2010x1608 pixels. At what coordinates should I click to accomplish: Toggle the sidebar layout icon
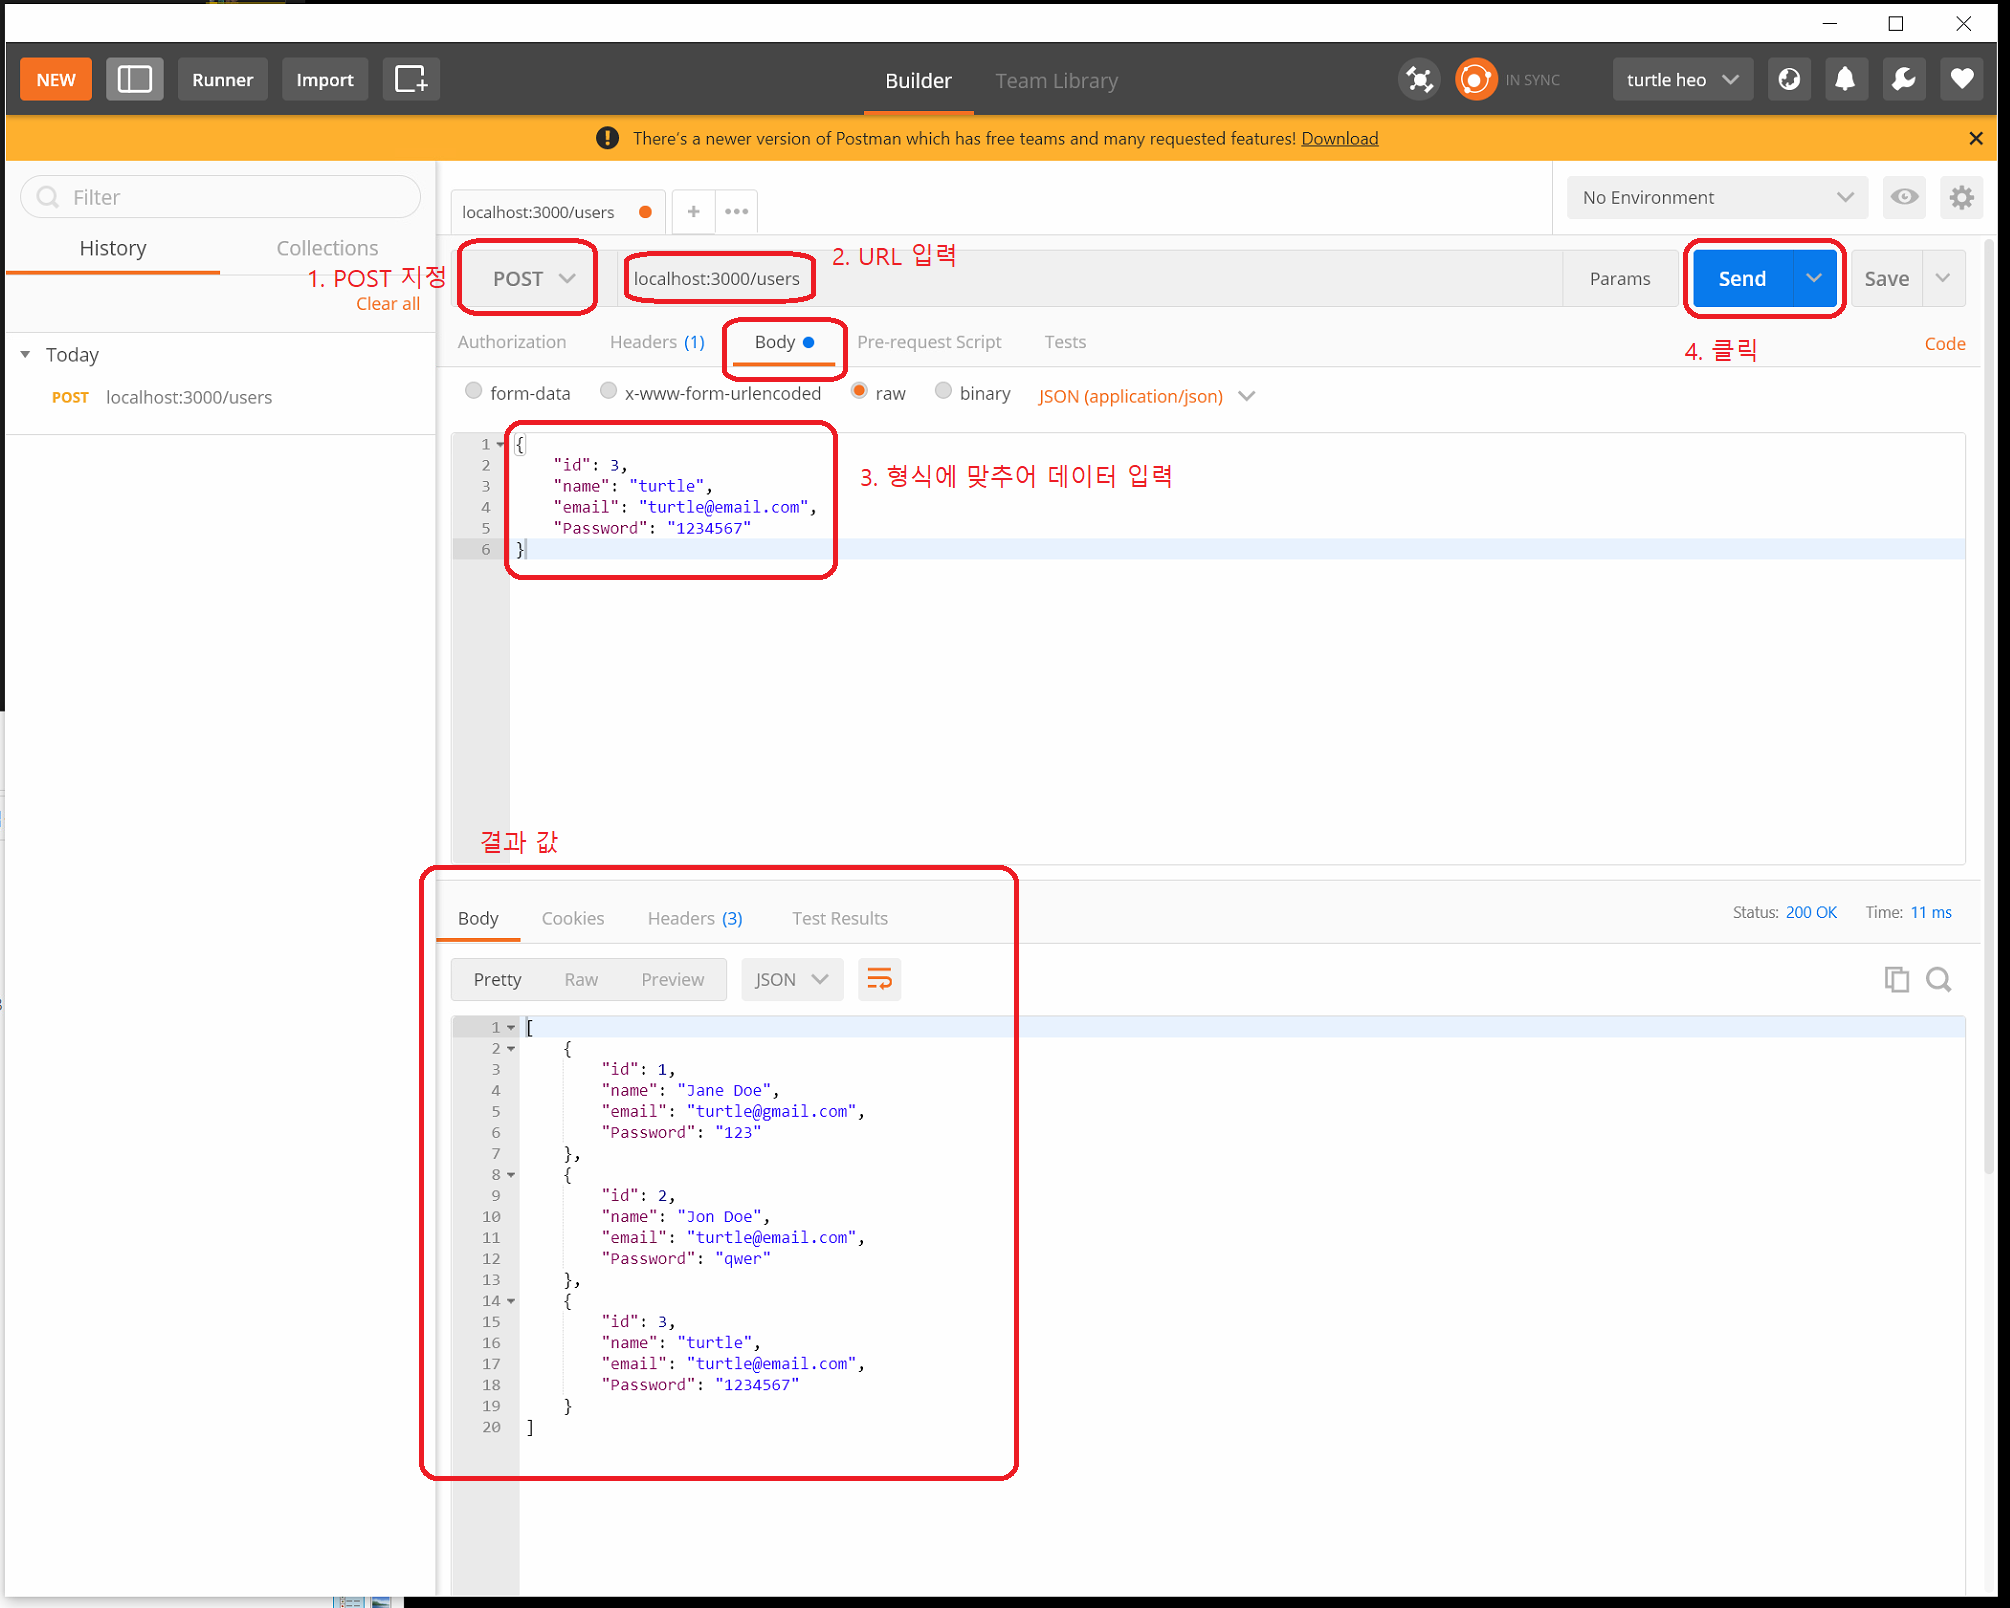coord(134,80)
